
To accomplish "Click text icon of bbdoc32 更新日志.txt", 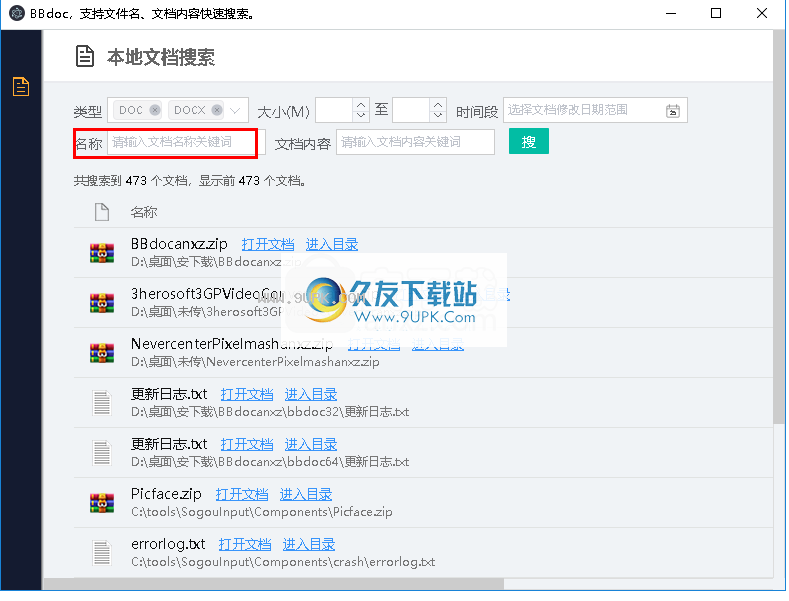I will 102,403.
